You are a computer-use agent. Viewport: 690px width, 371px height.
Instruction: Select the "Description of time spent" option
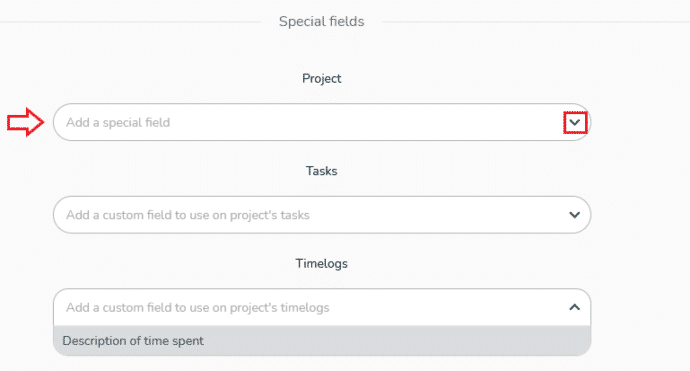[322, 341]
